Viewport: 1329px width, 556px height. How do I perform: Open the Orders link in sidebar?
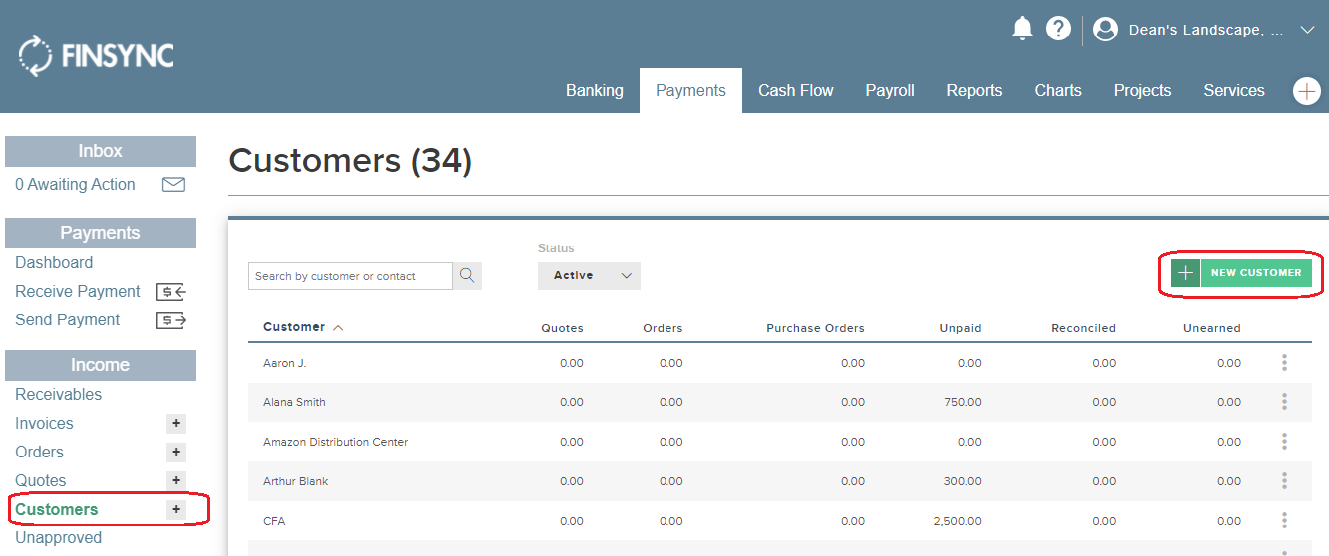[x=39, y=452]
